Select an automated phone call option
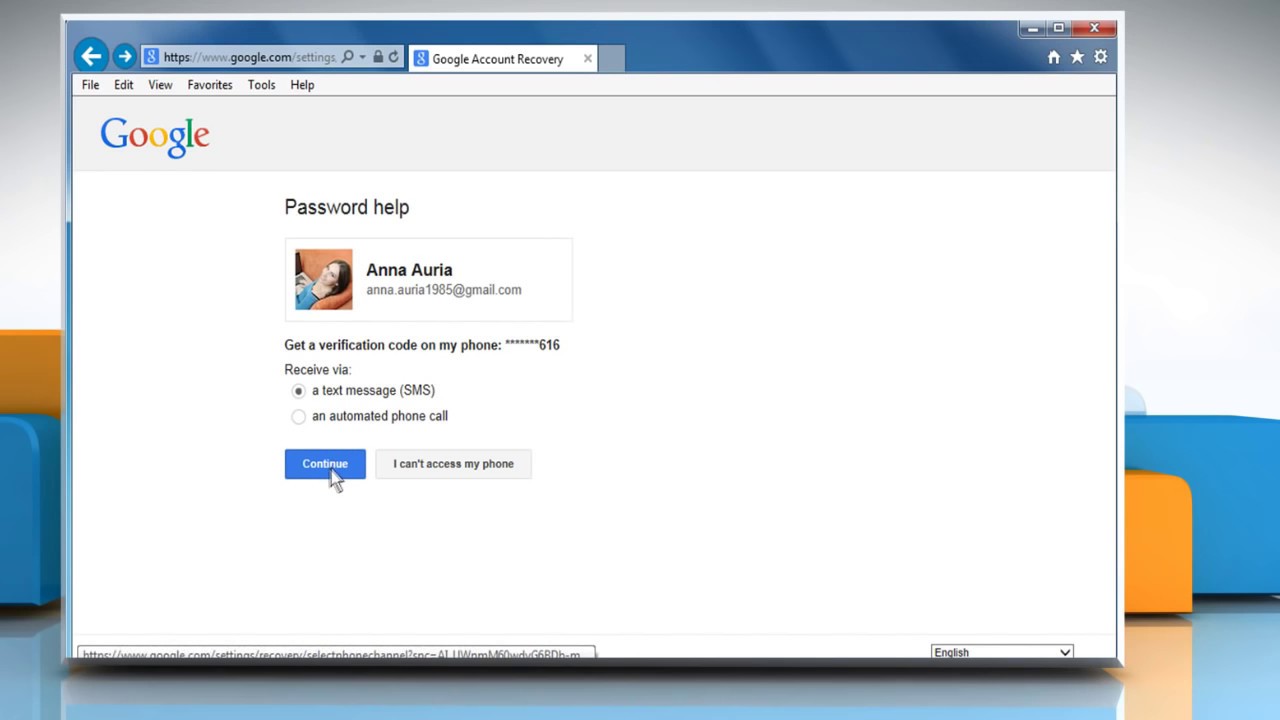 click(298, 416)
